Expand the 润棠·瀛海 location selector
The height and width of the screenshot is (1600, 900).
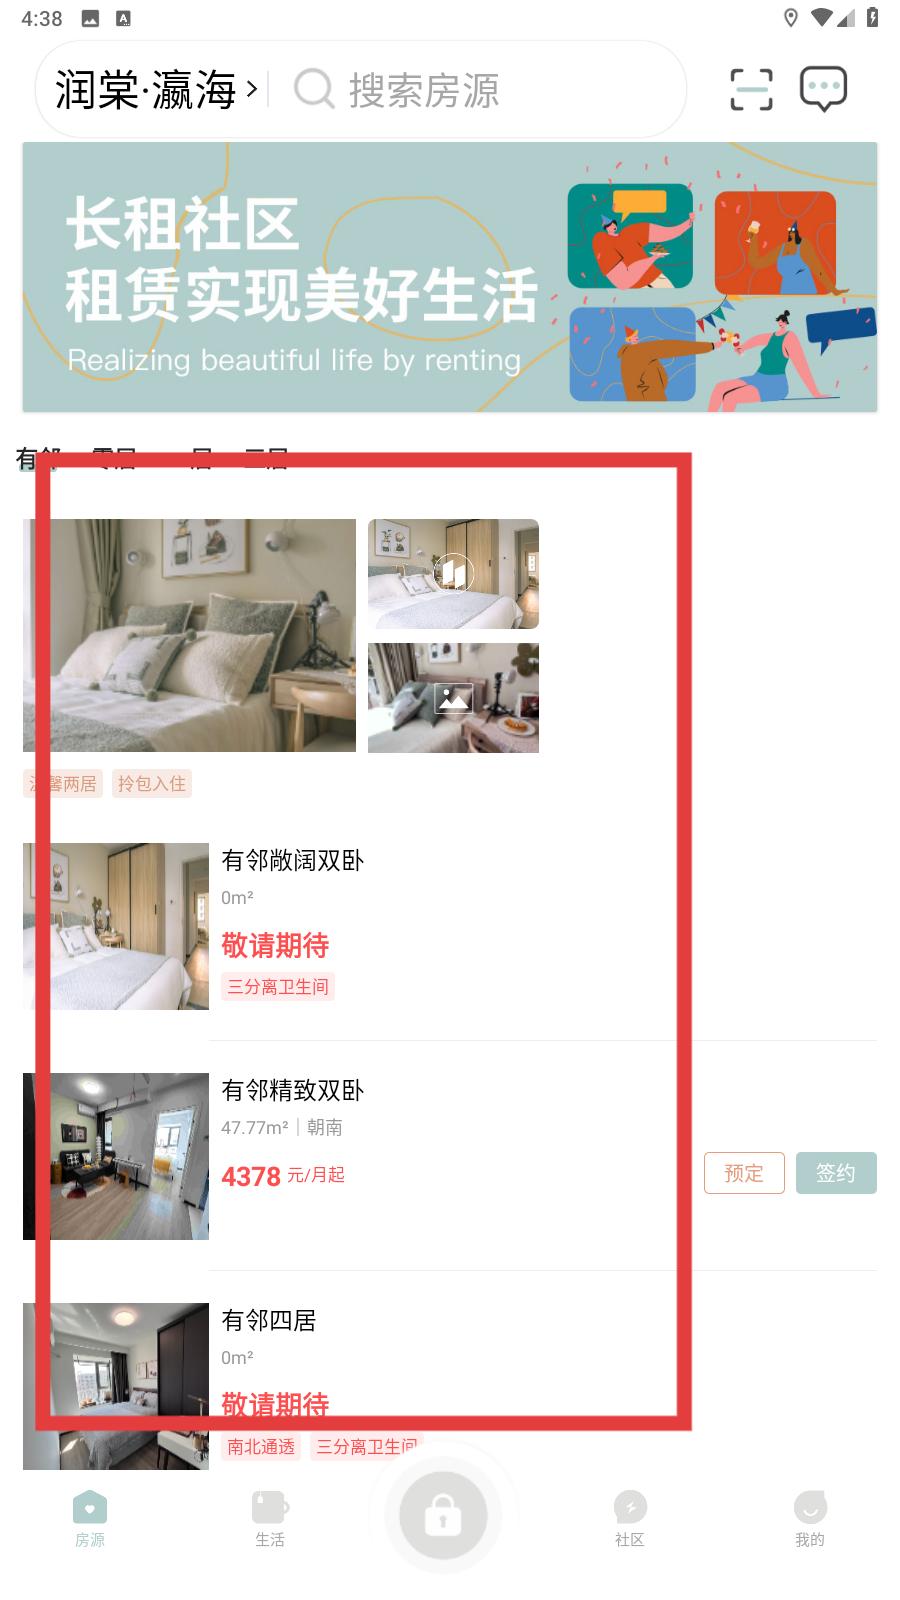tap(157, 90)
